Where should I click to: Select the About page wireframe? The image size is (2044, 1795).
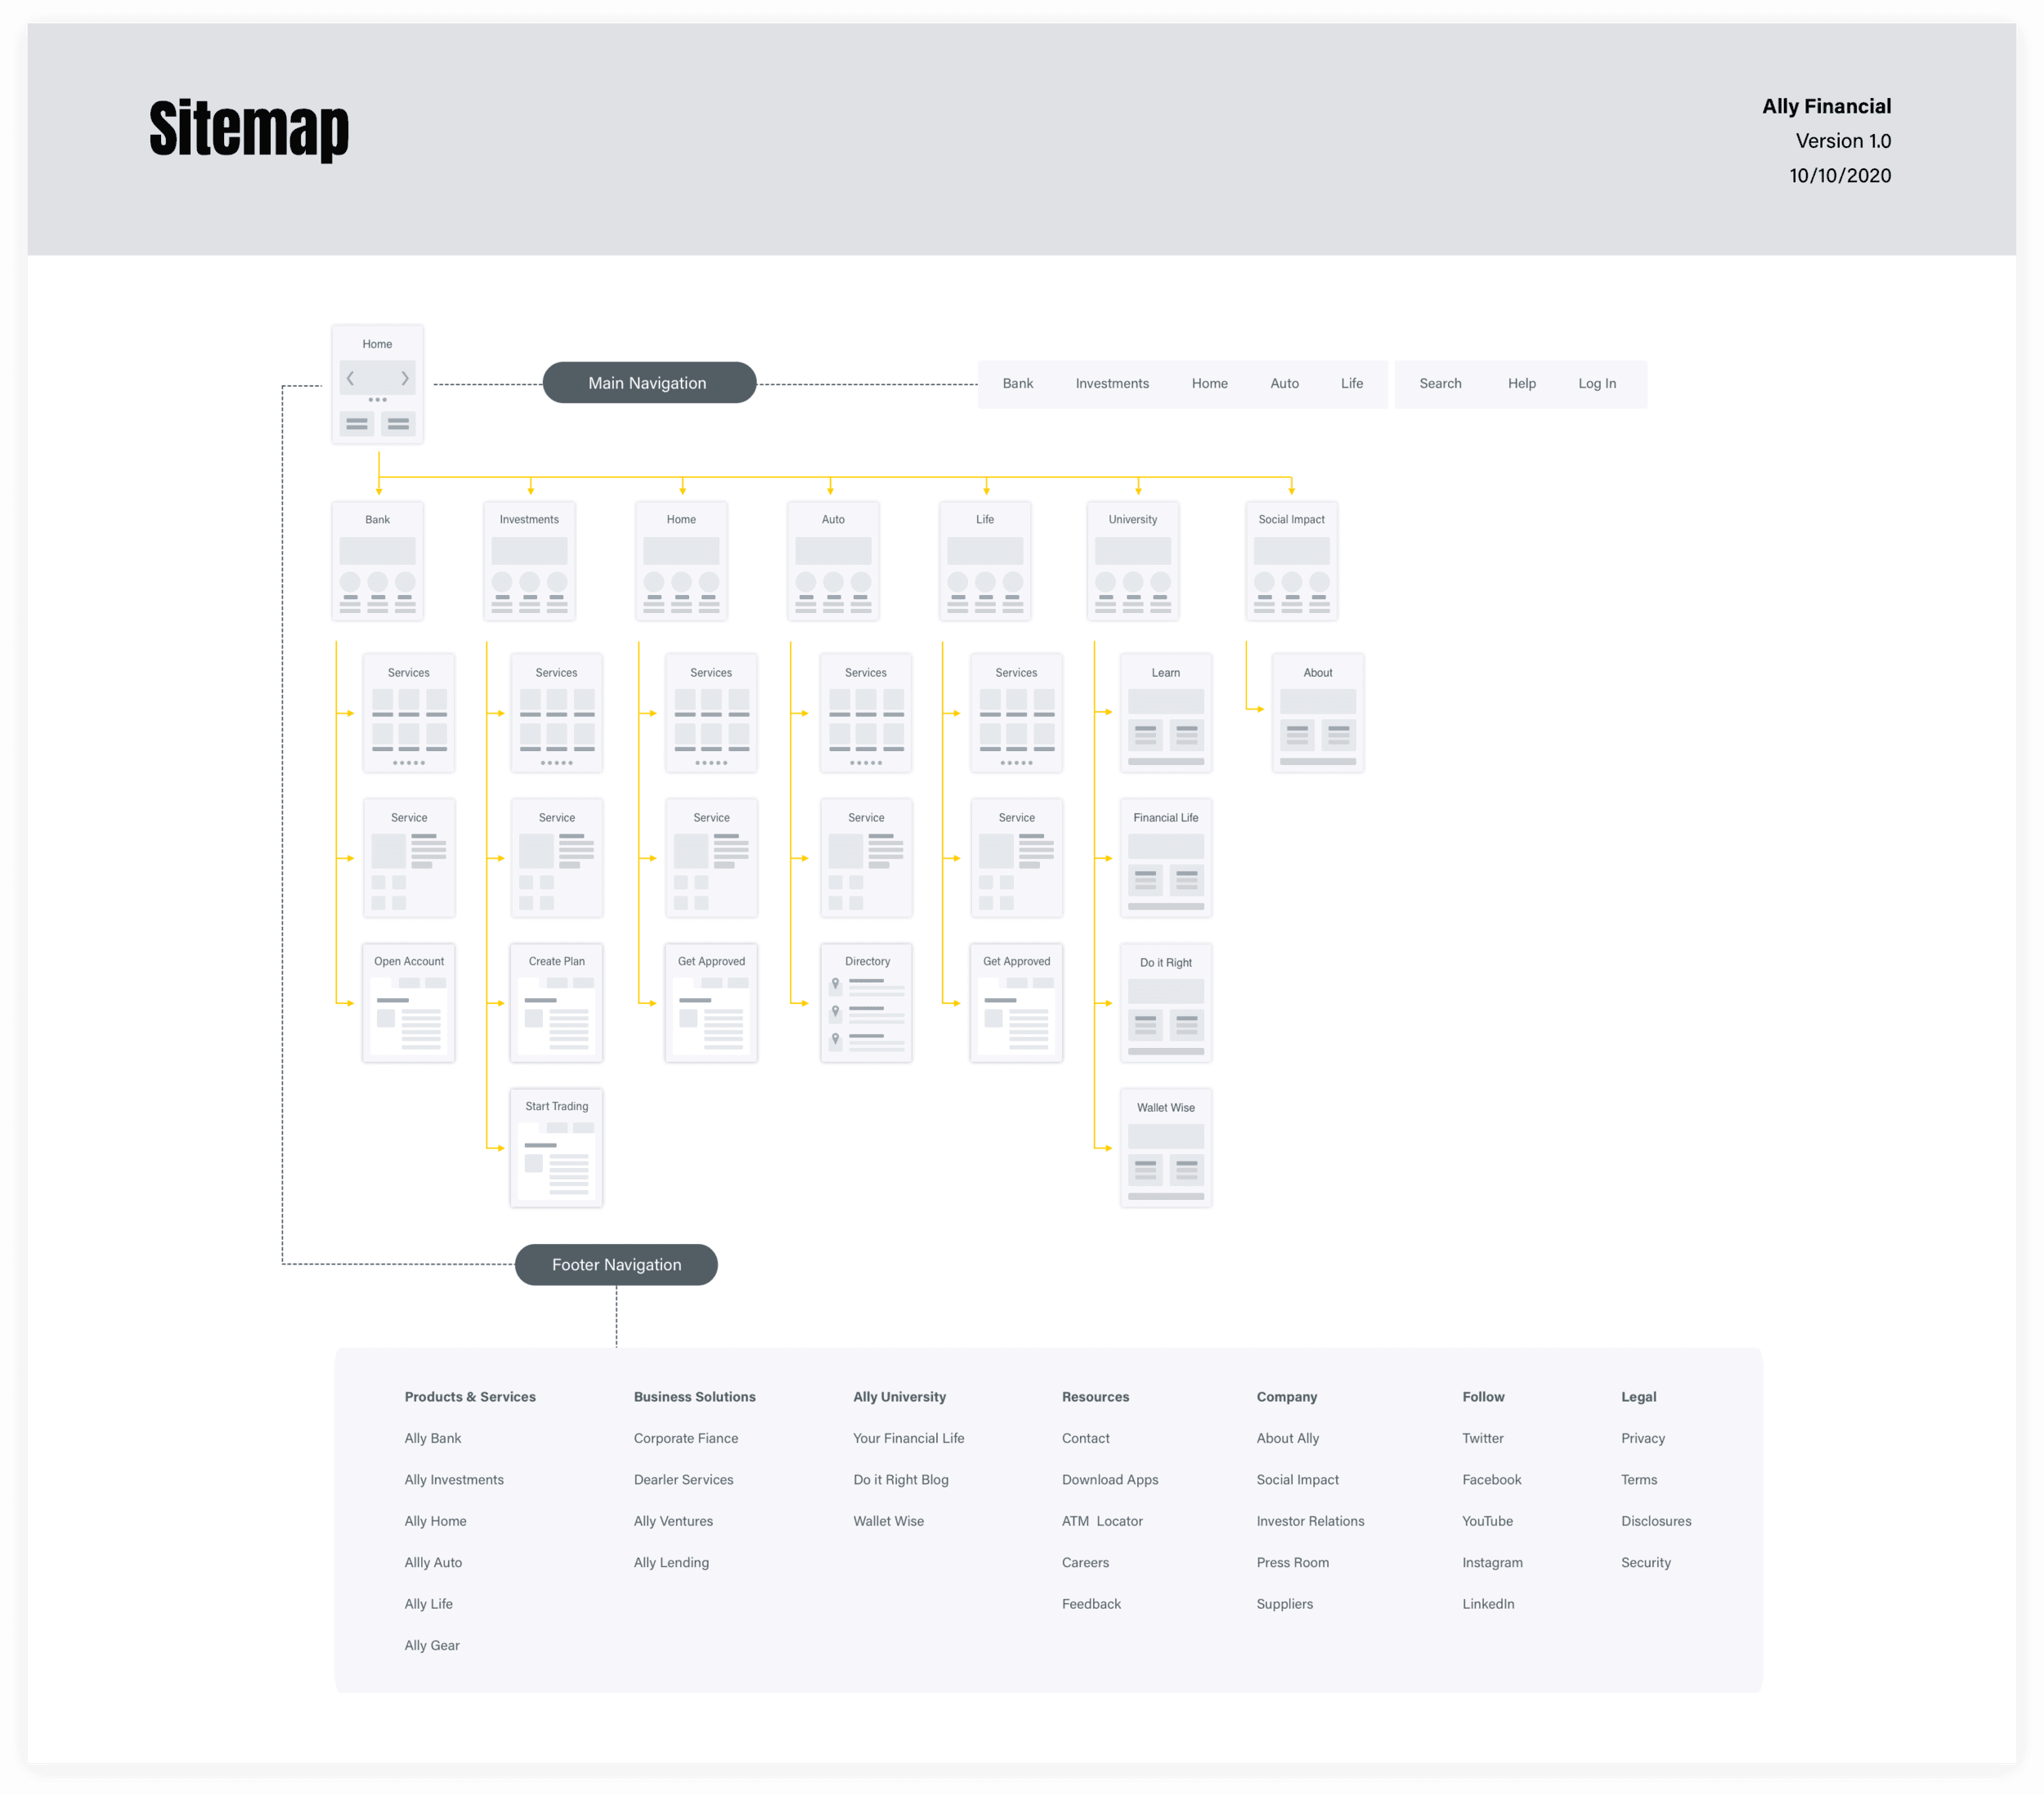1318,713
